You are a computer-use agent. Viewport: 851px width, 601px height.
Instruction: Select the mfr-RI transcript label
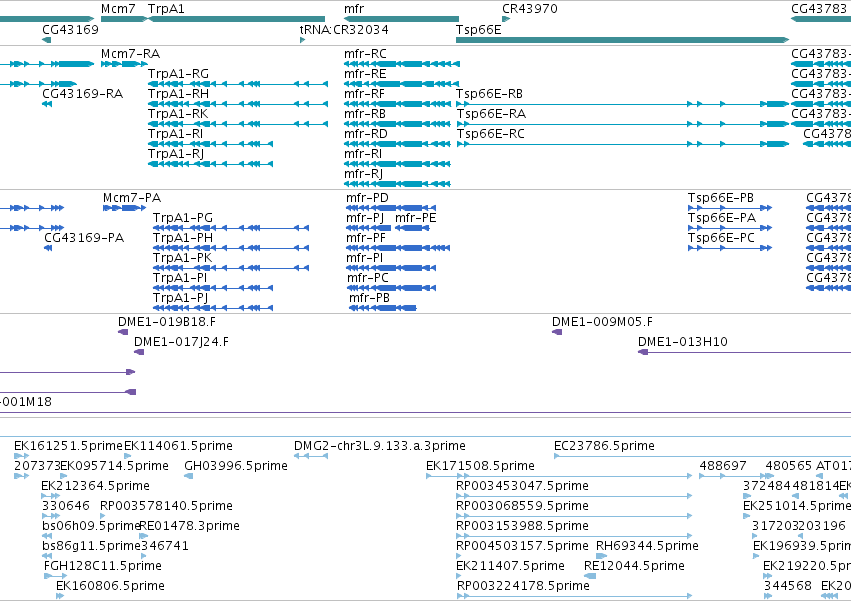363,154
